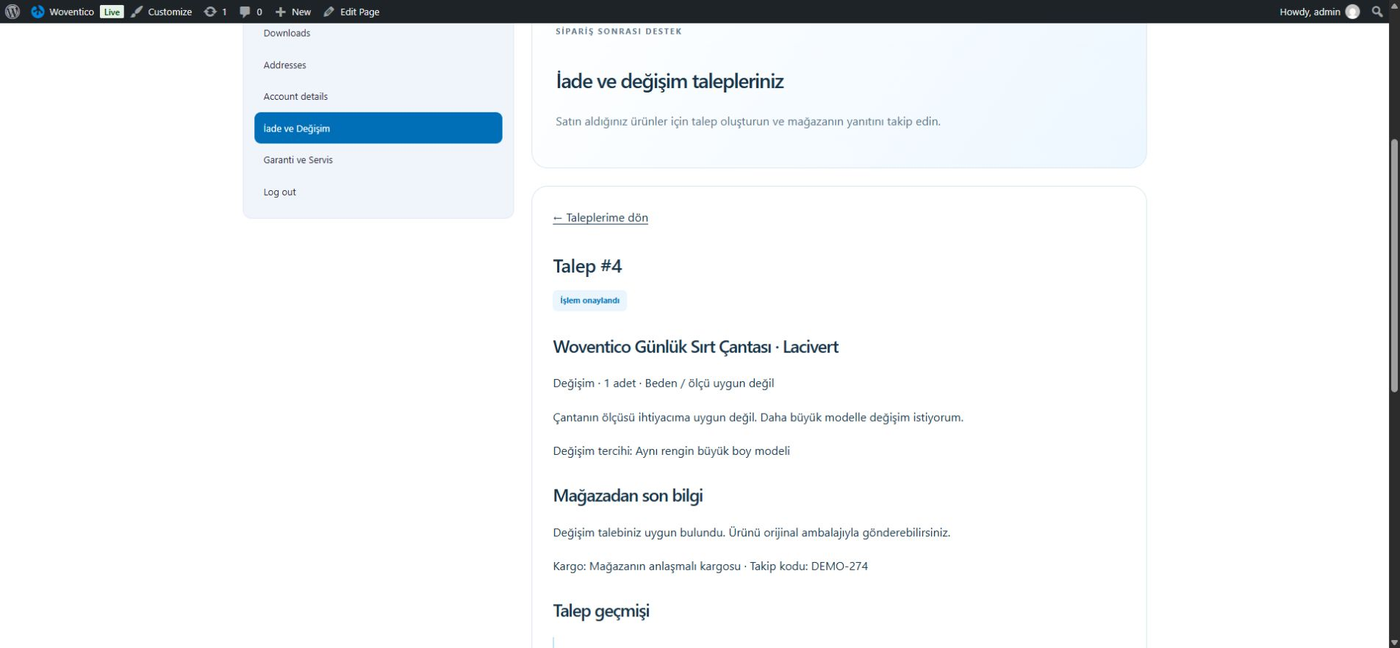This screenshot has width=1400, height=648.
Task: Click the text starting Değişim talebiniz uygun bulundu
Action: click(x=752, y=532)
